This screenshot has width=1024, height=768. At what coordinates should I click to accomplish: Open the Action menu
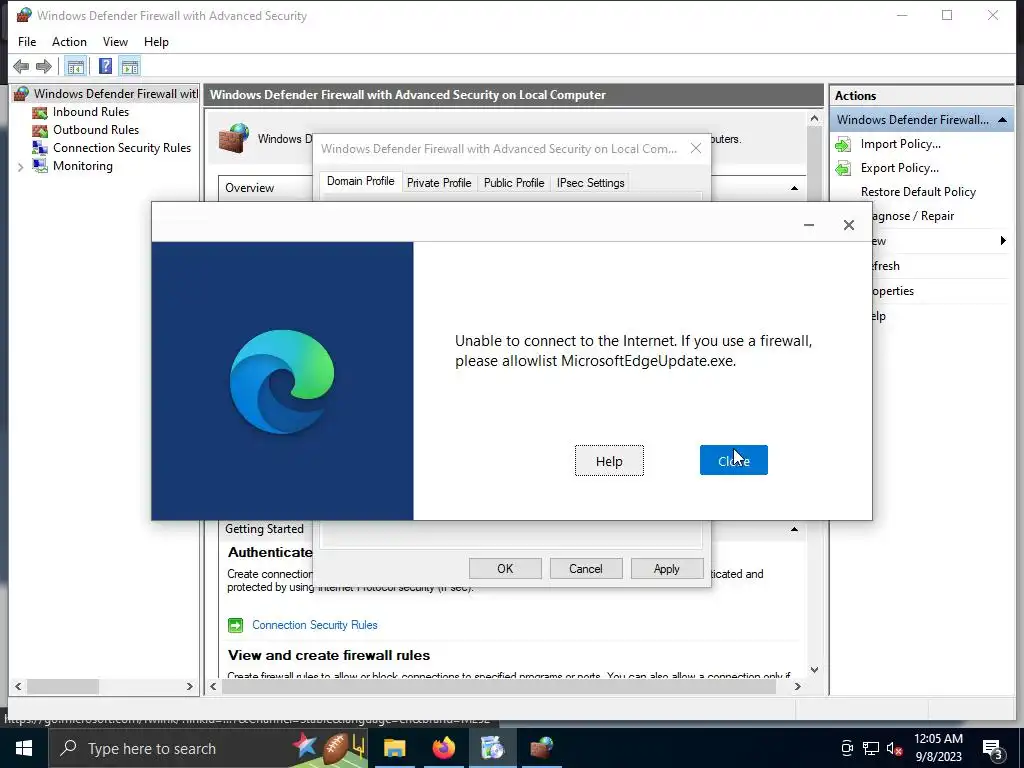tap(69, 42)
